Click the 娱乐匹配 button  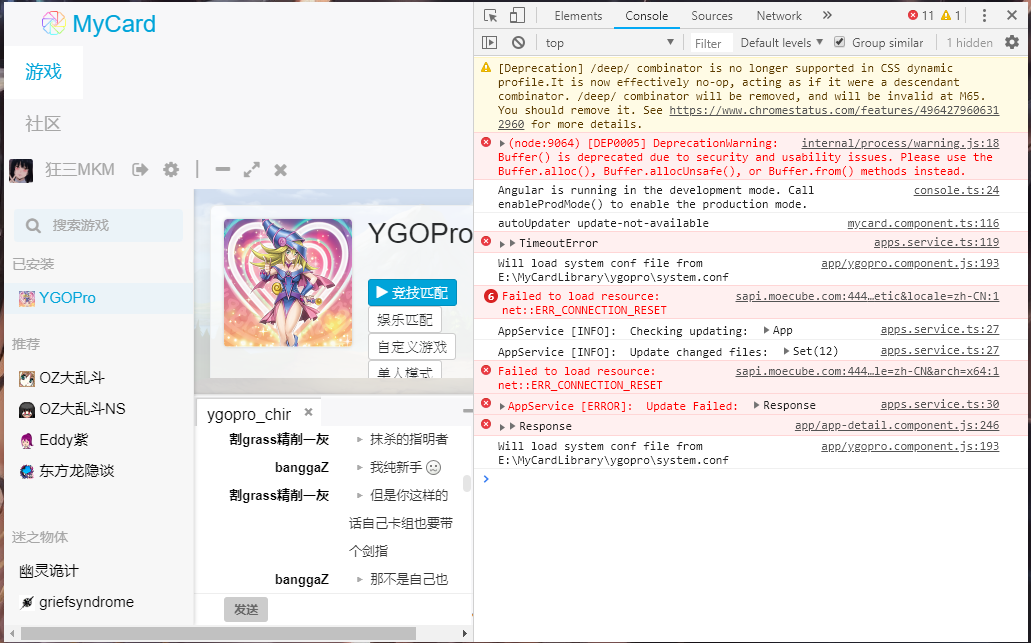tap(405, 320)
